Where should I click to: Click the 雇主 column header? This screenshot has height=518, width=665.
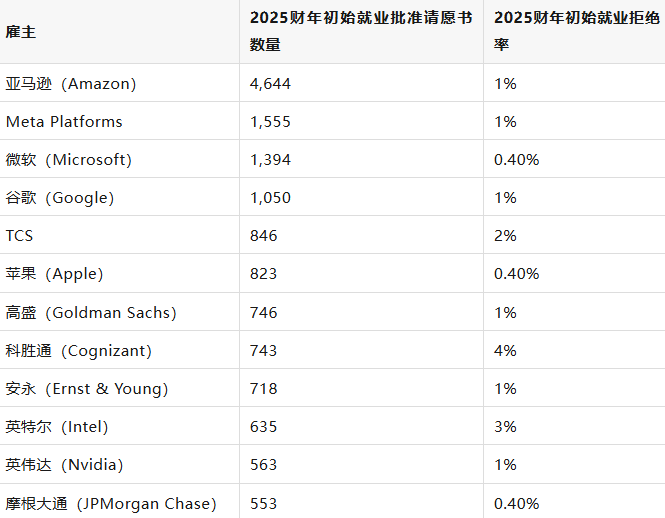(21, 32)
